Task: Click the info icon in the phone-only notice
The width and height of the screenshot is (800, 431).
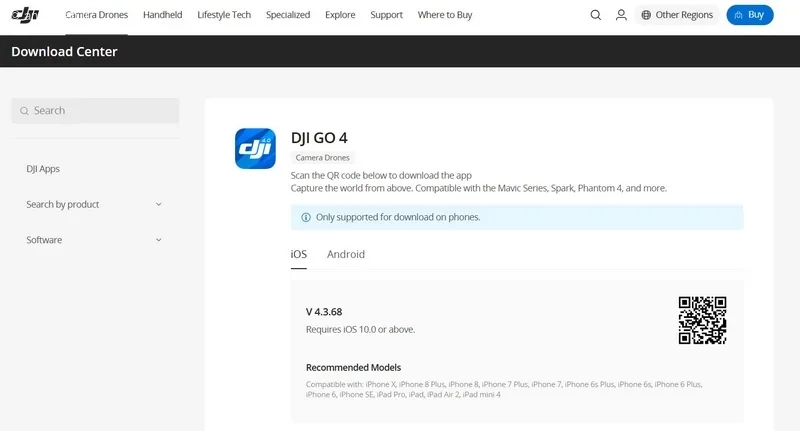Action: click(x=306, y=217)
